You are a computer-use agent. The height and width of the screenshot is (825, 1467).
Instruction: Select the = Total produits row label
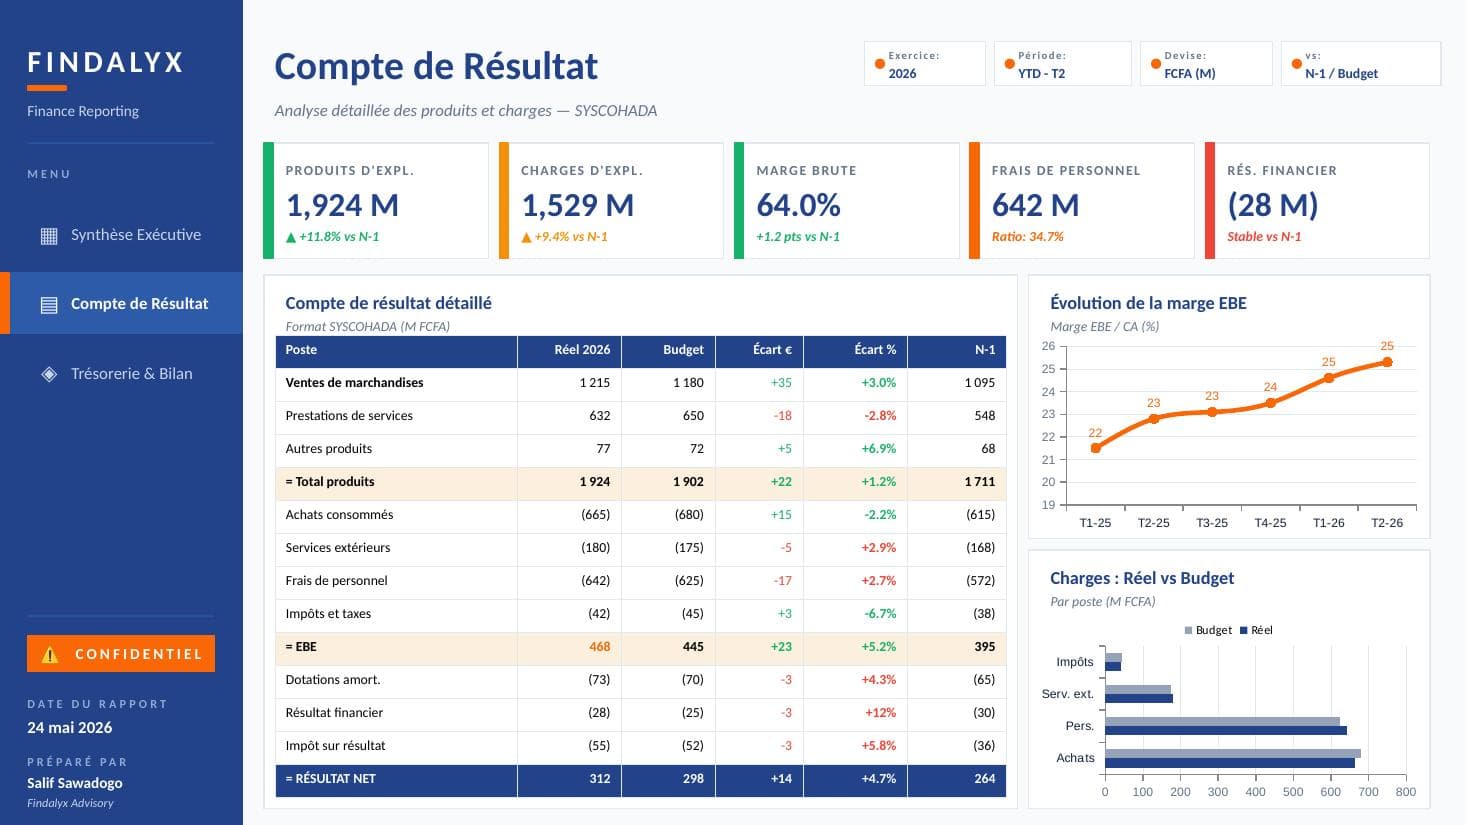[x=330, y=482]
